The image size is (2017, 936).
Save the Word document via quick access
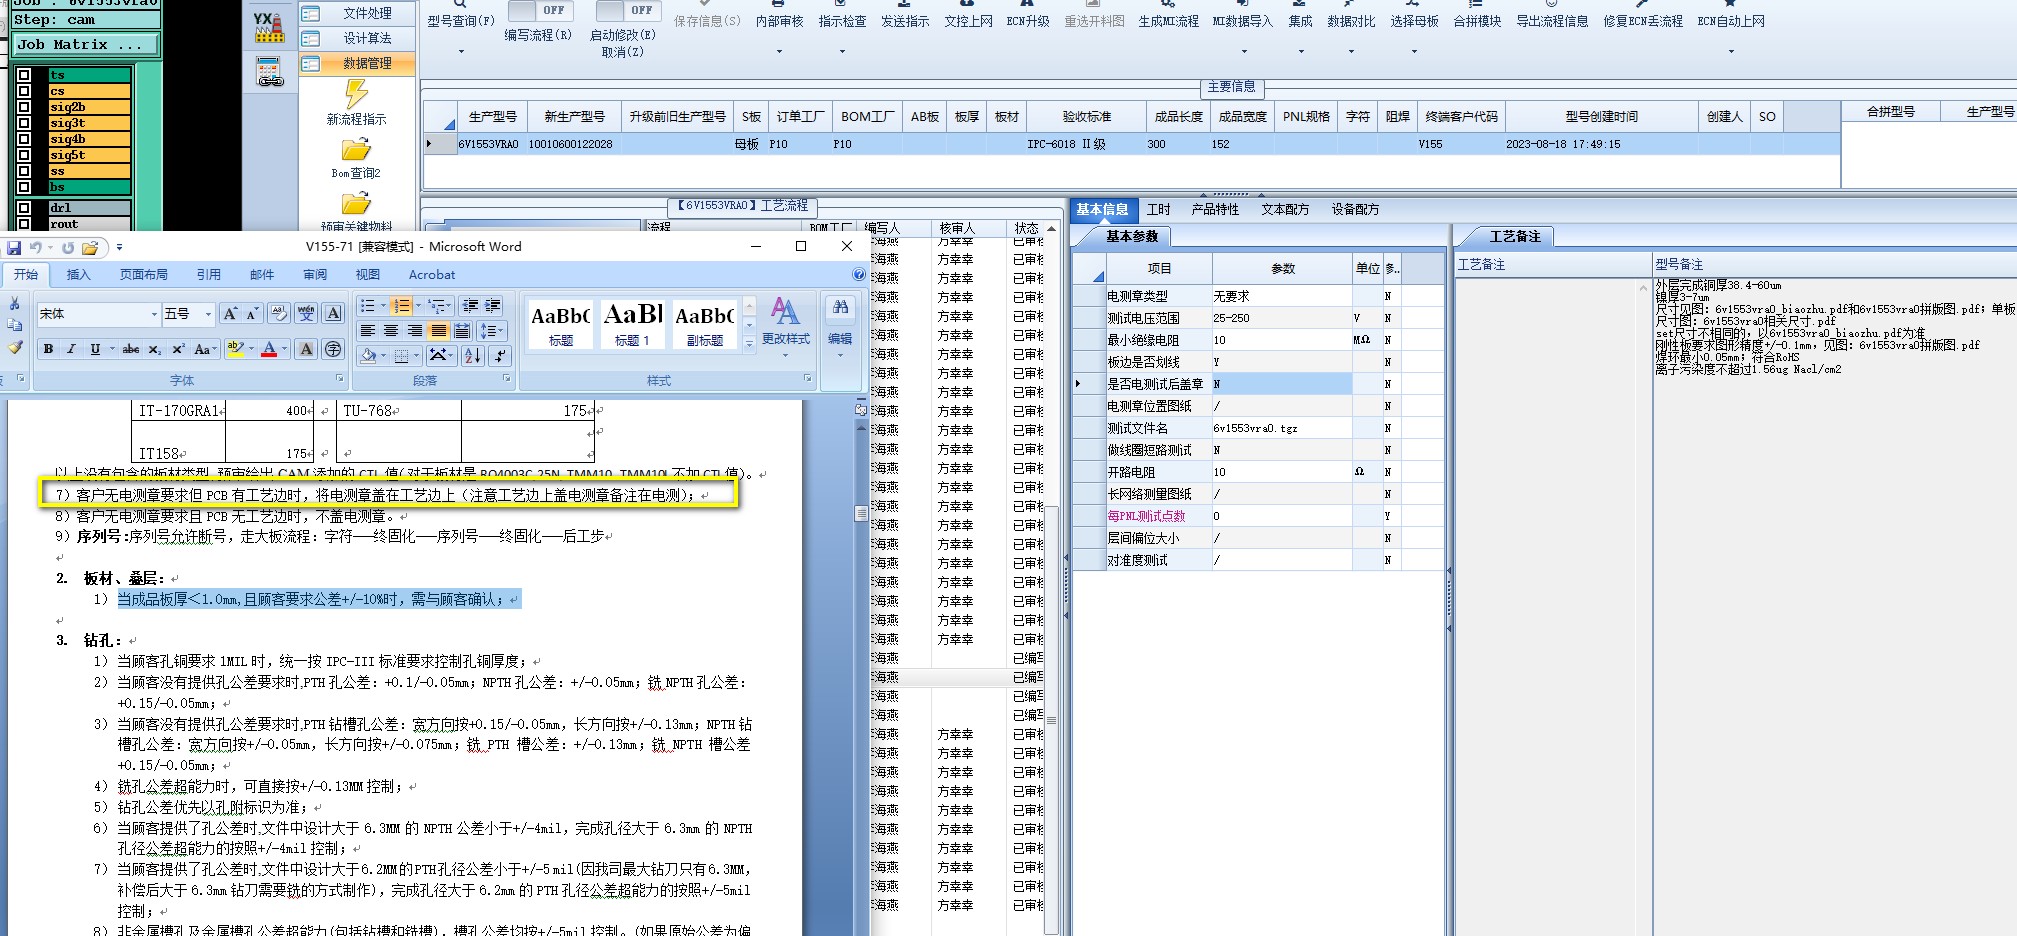[14, 247]
